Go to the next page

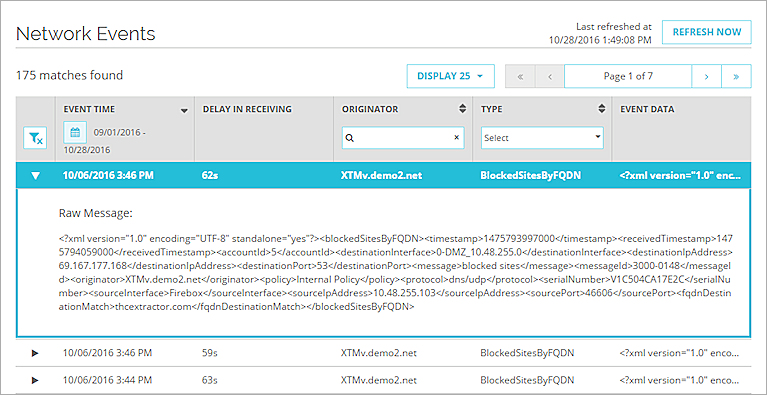click(706, 76)
